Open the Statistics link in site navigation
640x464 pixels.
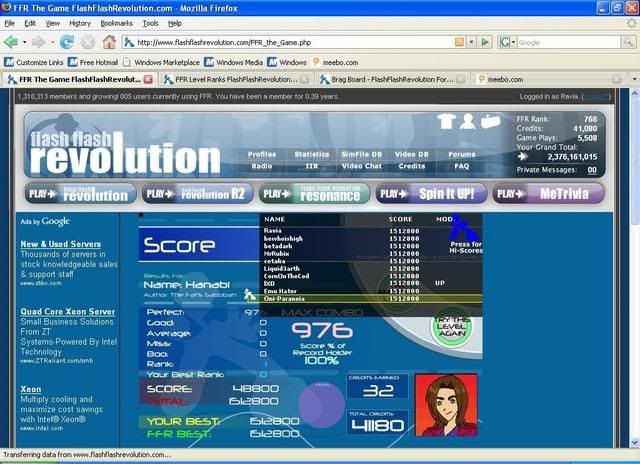[312, 154]
